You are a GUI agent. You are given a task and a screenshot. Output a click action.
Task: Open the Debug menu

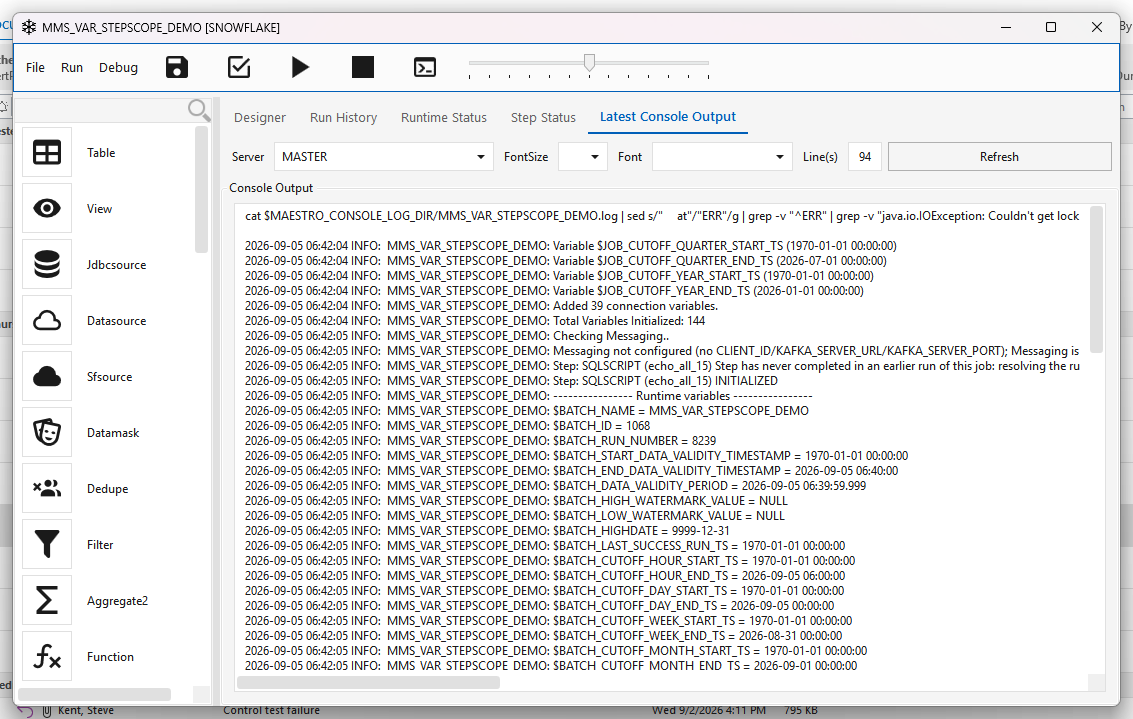pos(118,67)
